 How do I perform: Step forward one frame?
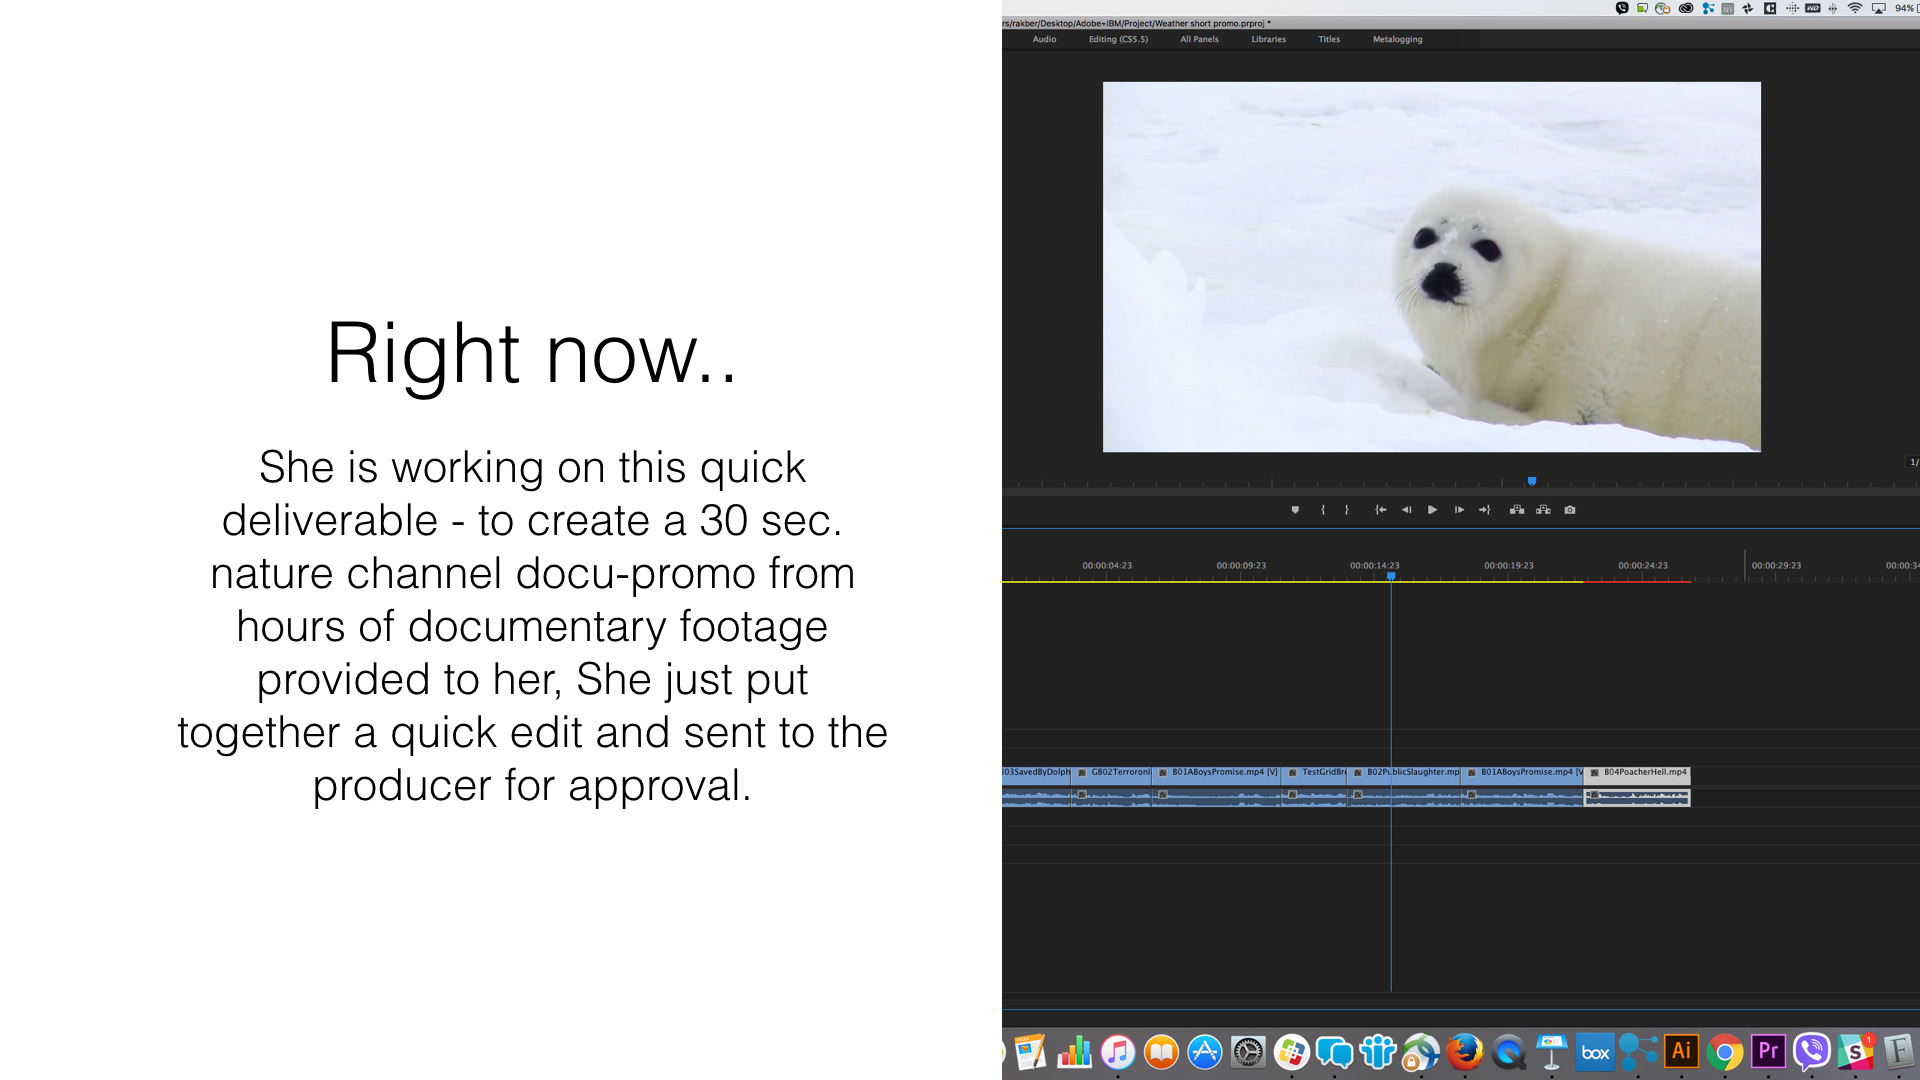[1459, 510]
